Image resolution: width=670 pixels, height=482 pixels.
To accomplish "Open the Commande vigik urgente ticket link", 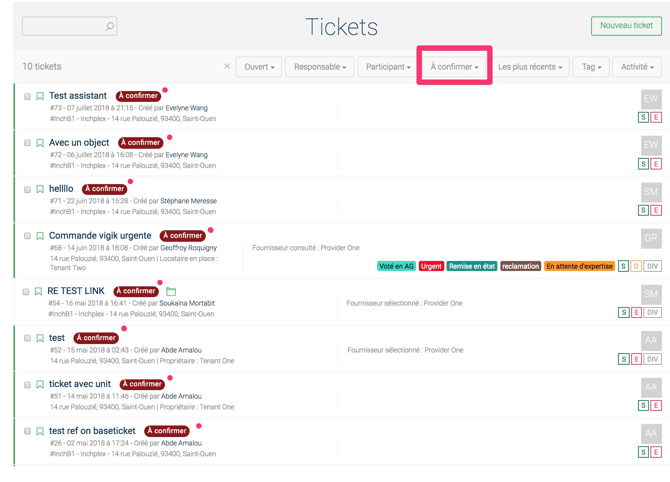I will pyautogui.click(x=100, y=236).
